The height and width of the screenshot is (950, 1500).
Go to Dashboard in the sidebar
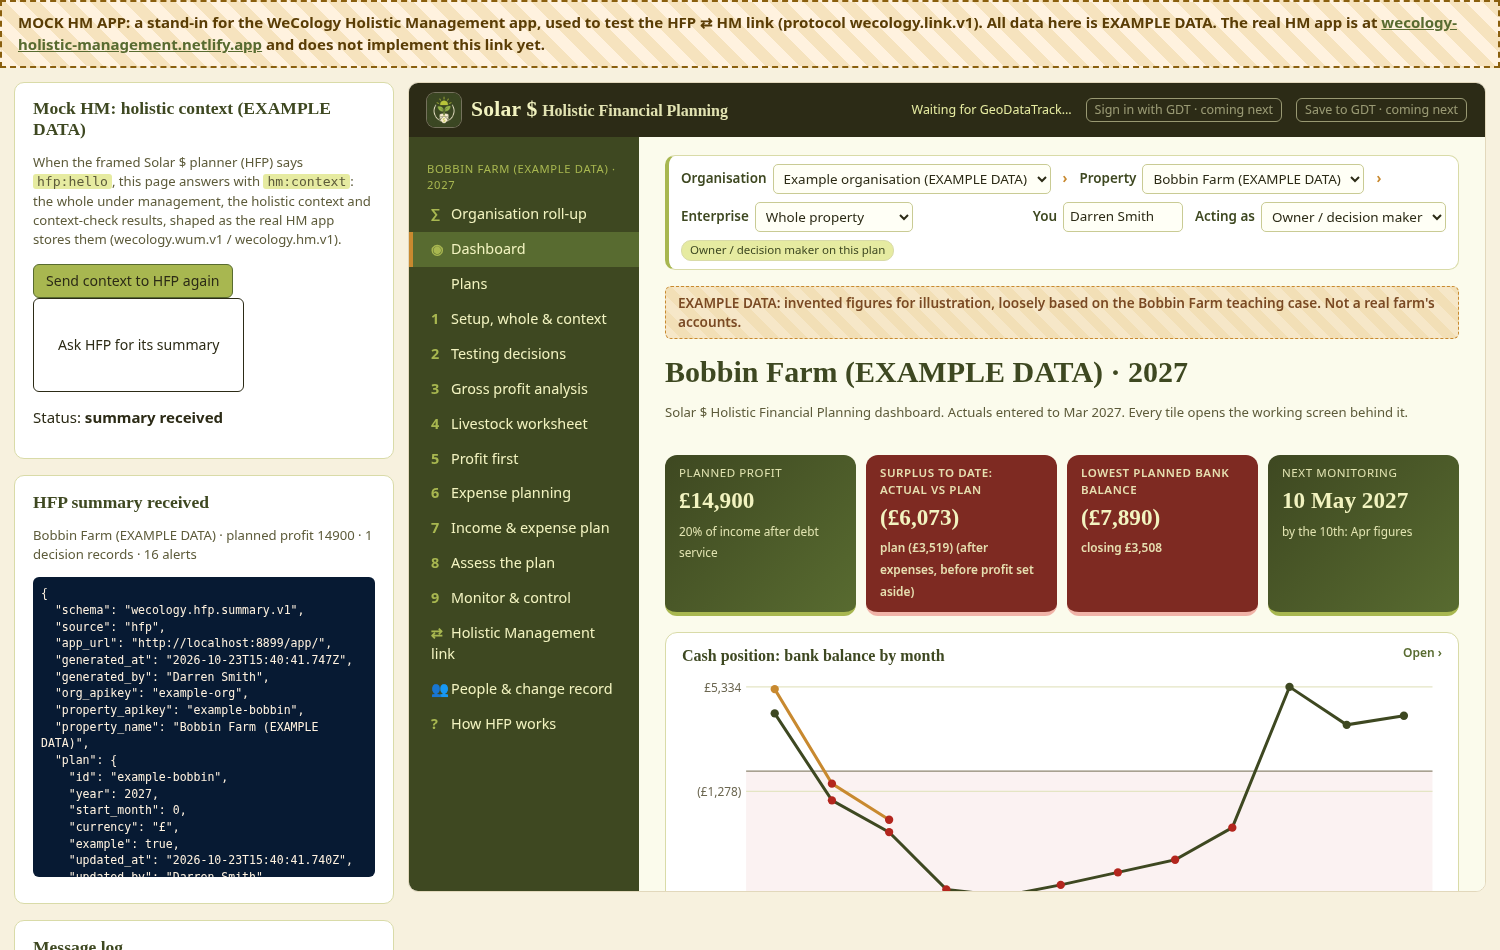(524, 249)
